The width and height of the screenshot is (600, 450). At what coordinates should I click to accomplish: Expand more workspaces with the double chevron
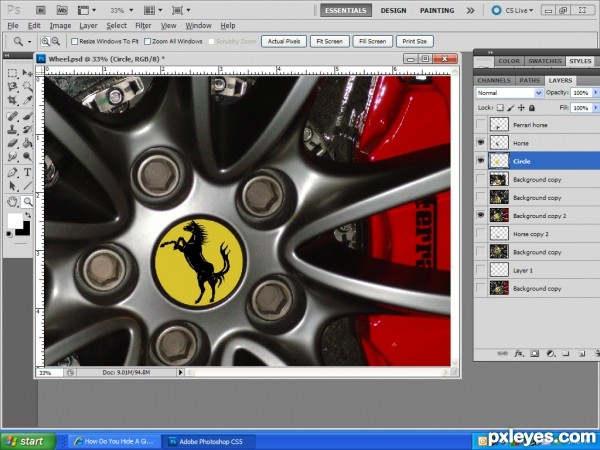click(470, 10)
